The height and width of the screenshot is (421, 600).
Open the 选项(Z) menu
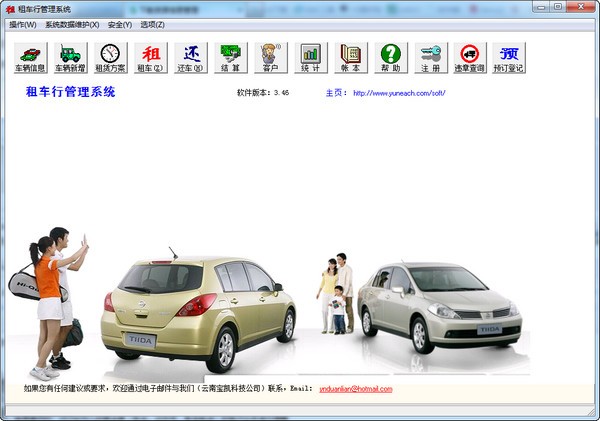point(152,24)
